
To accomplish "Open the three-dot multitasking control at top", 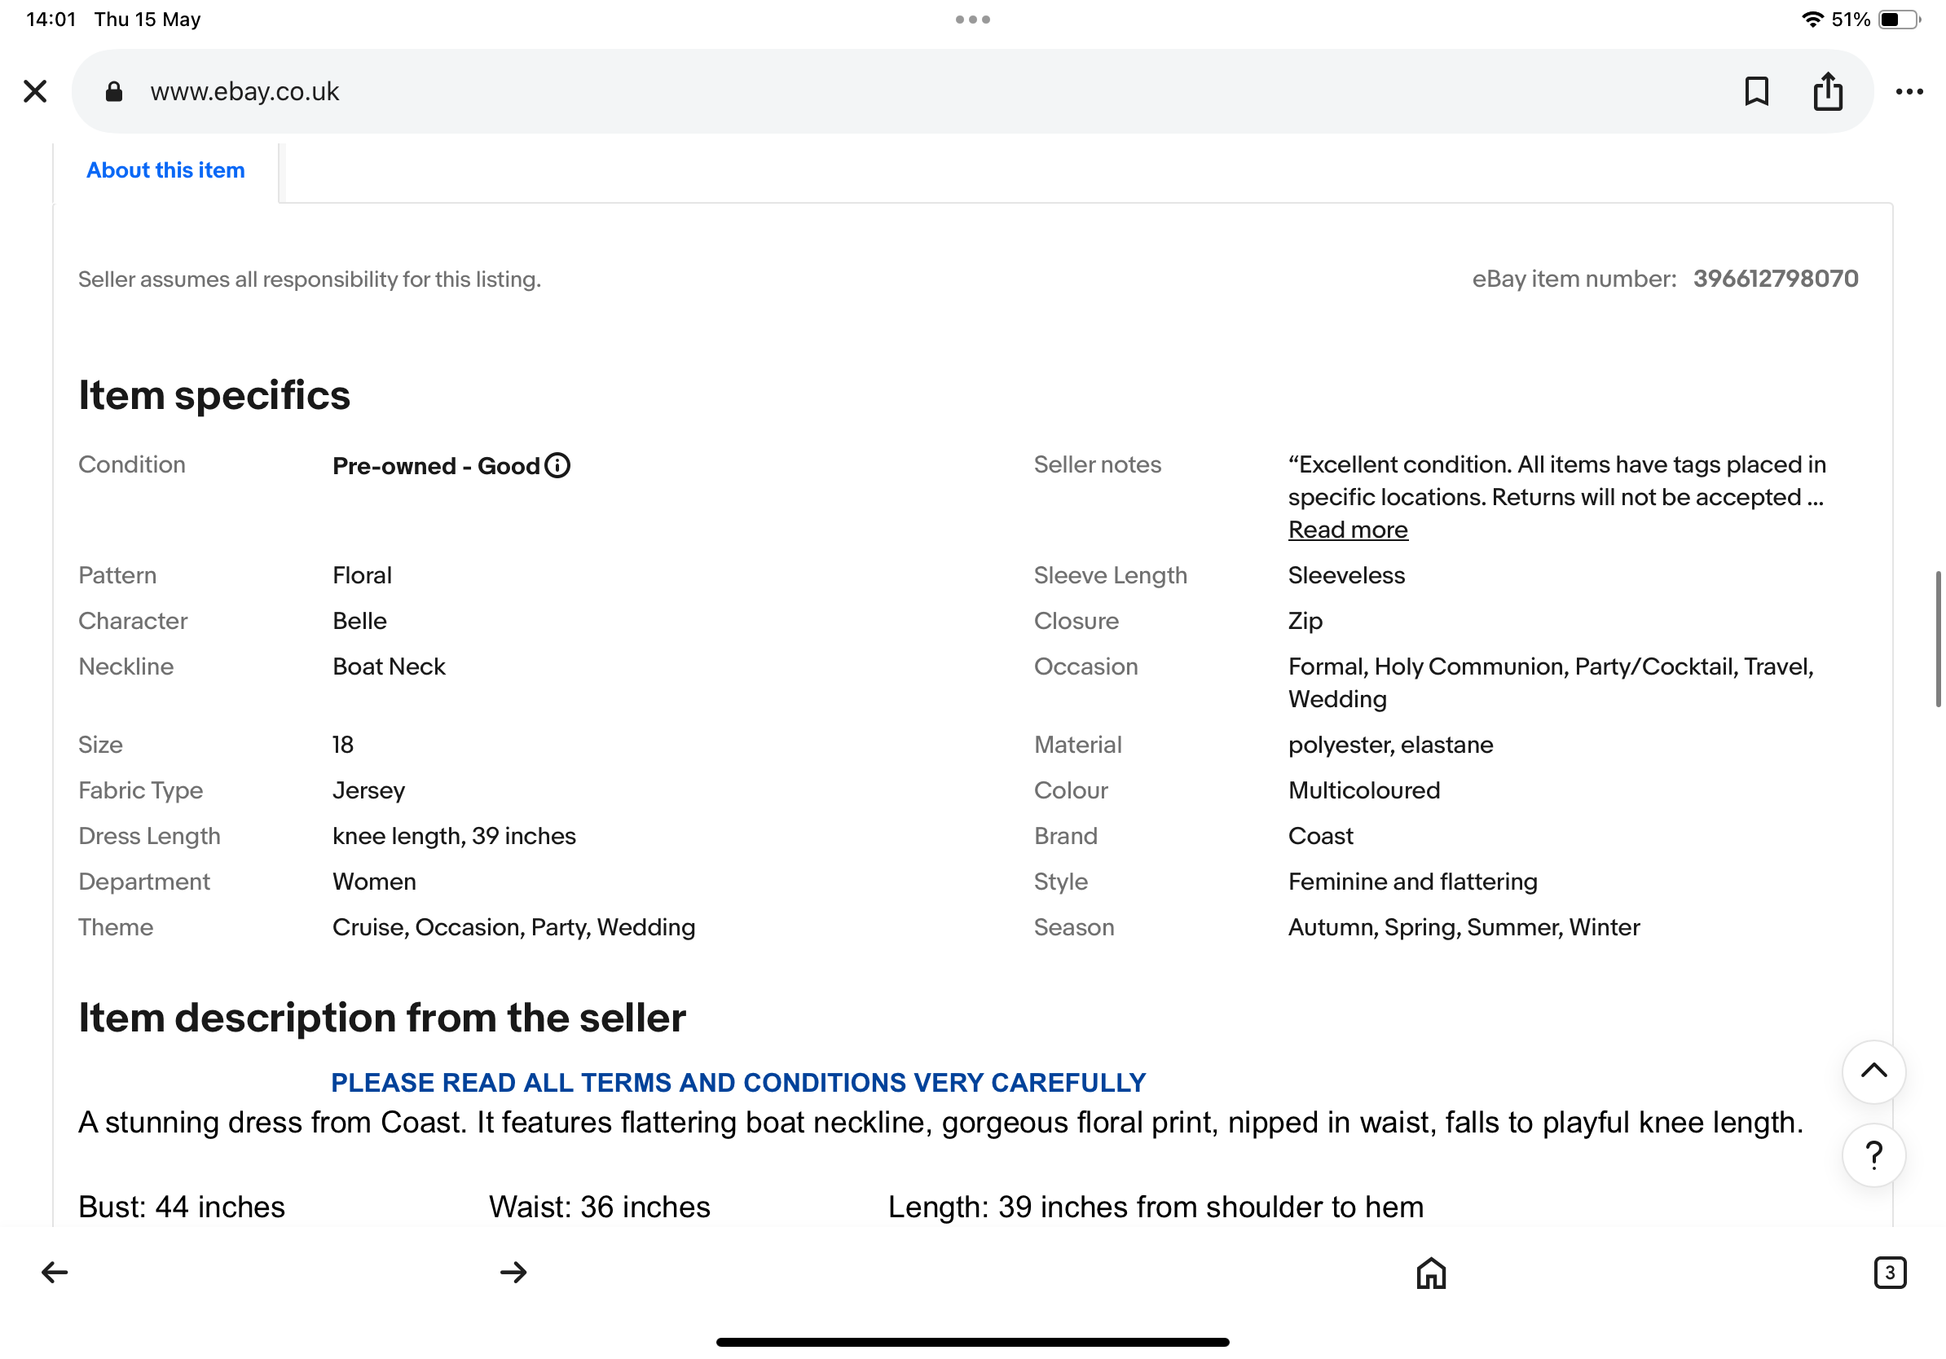I will (x=972, y=19).
